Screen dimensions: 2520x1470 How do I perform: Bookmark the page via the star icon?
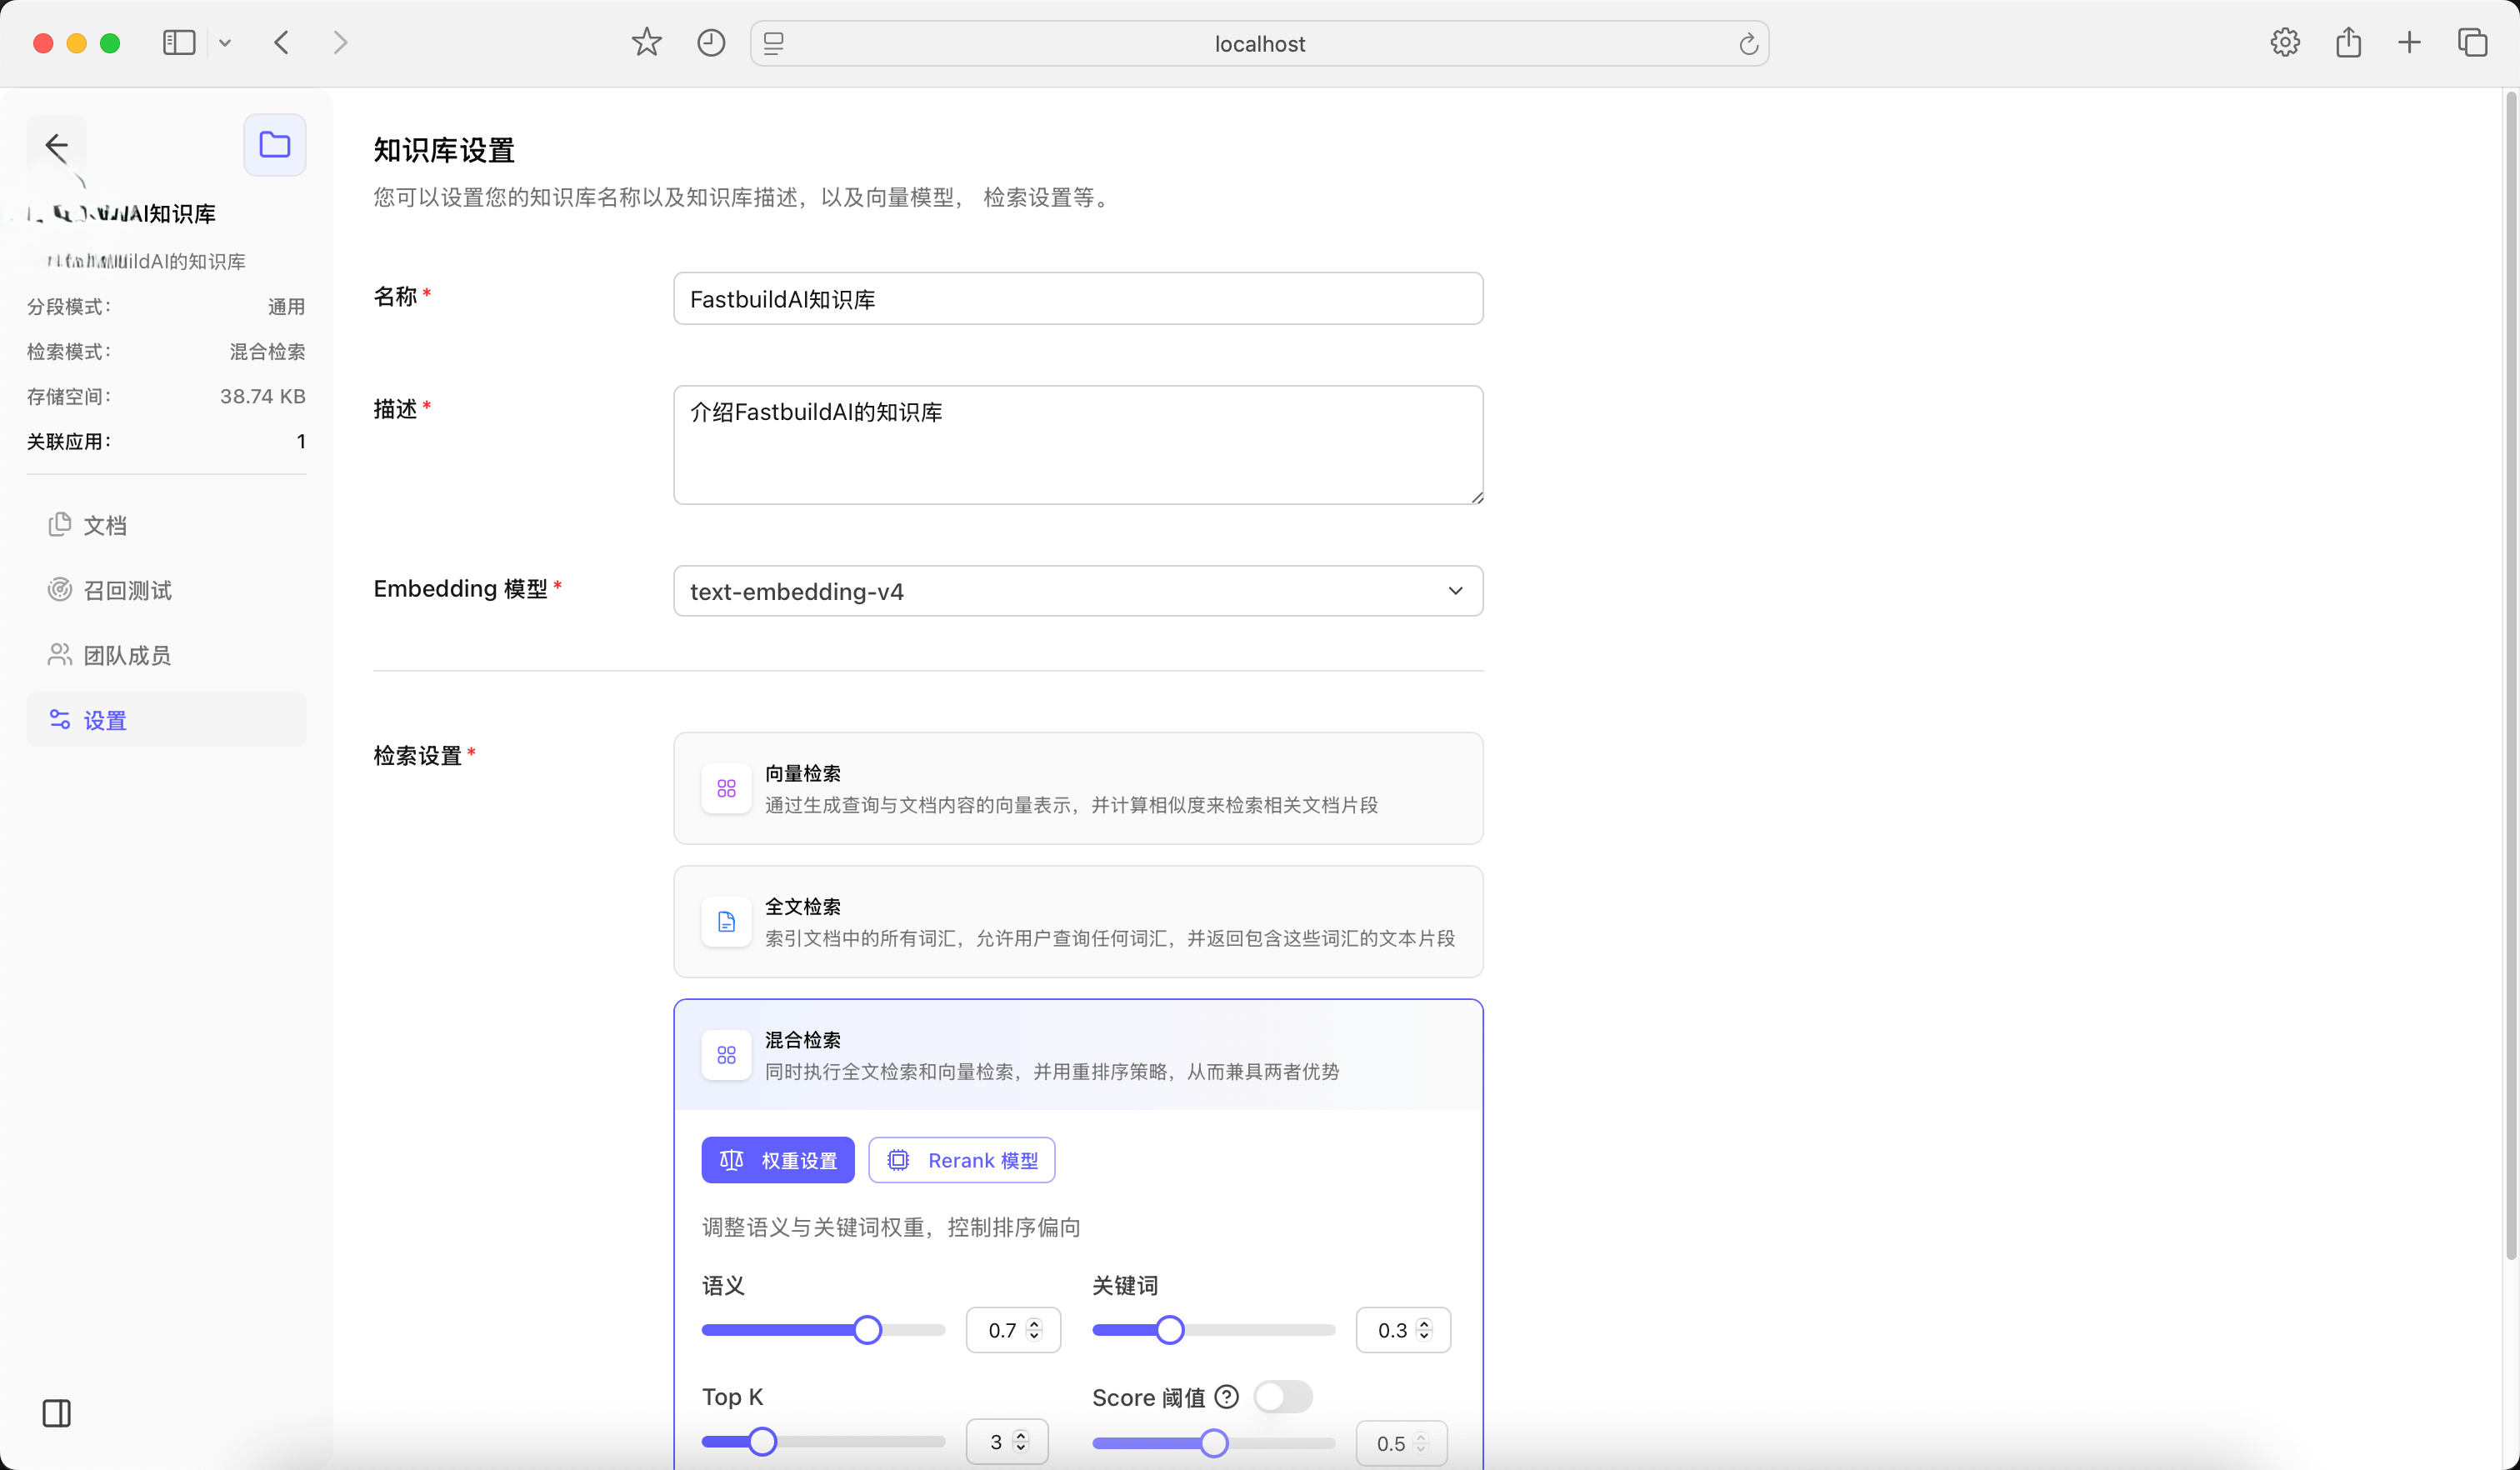(x=646, y=42)
